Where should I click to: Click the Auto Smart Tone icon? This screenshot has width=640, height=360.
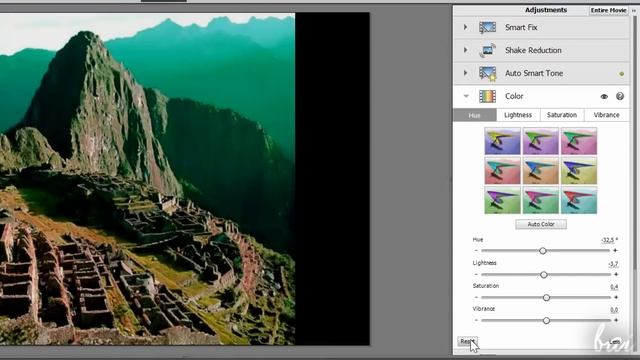pos(487,73)
